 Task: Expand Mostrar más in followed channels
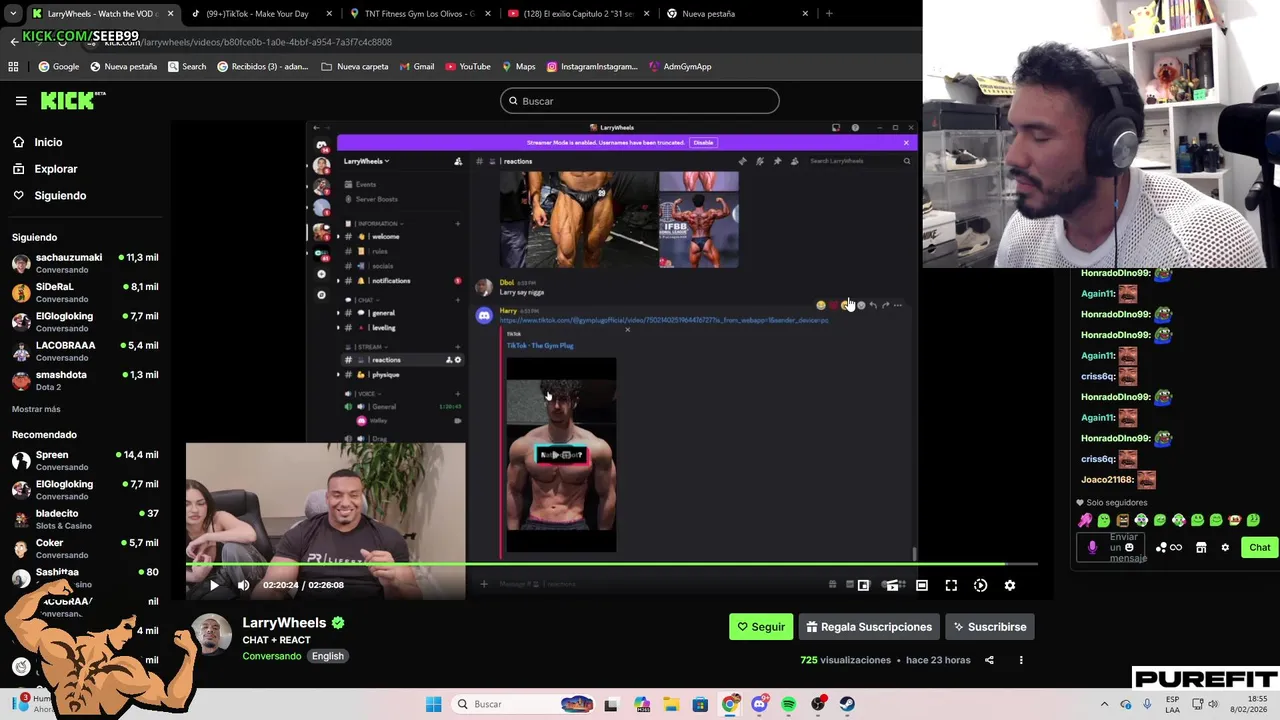click(x=36, y=409)
